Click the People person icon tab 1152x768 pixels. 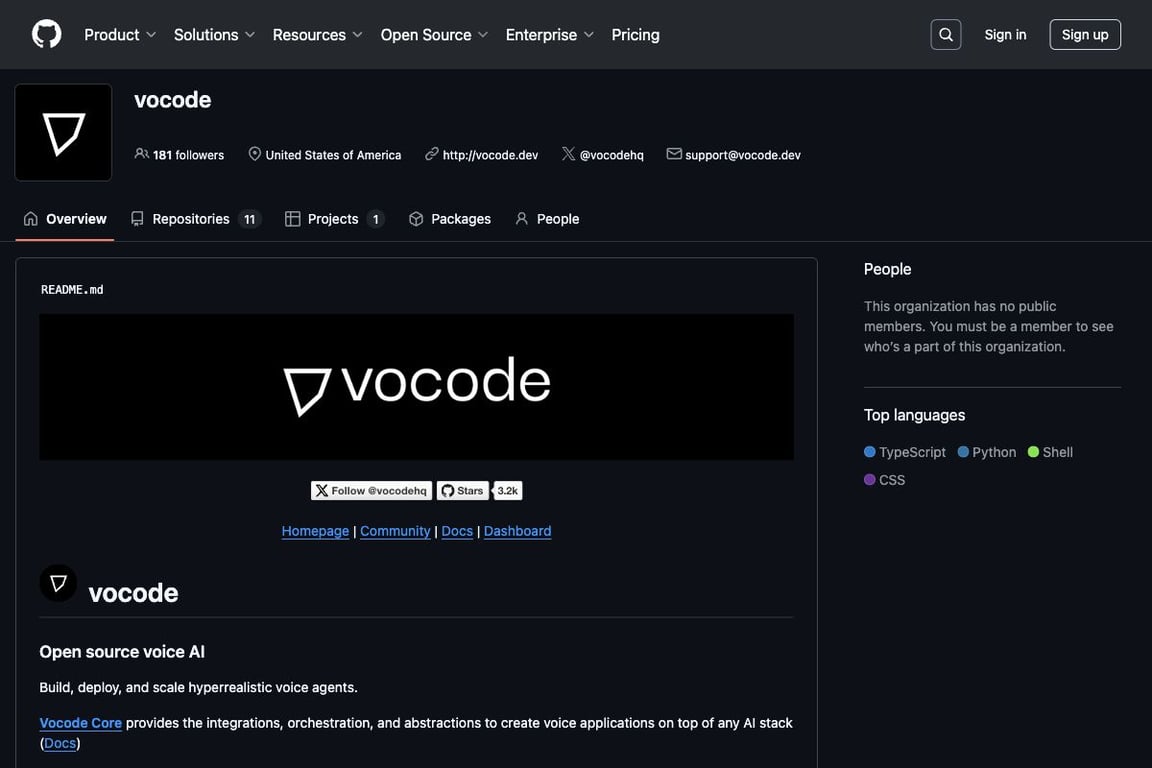[x=522, y=219]
